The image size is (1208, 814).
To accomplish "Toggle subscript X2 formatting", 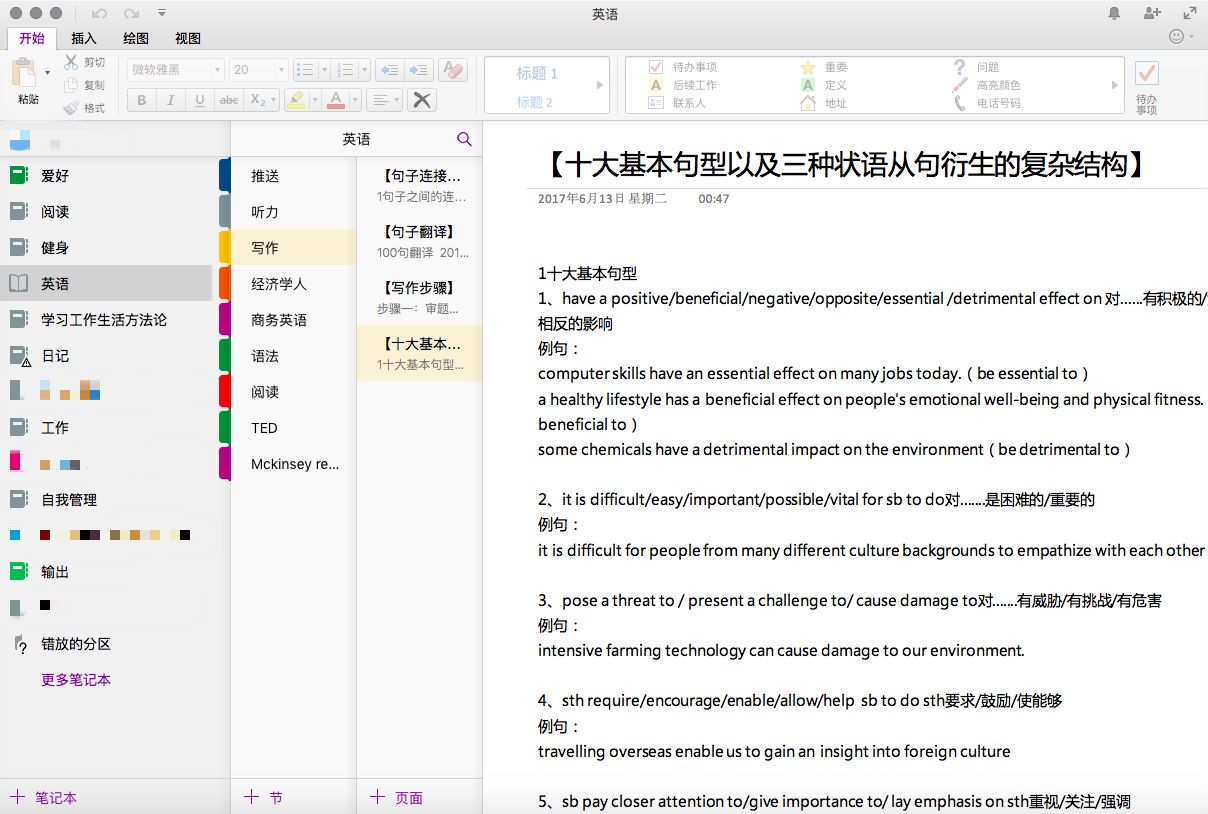I will (257, 100).
